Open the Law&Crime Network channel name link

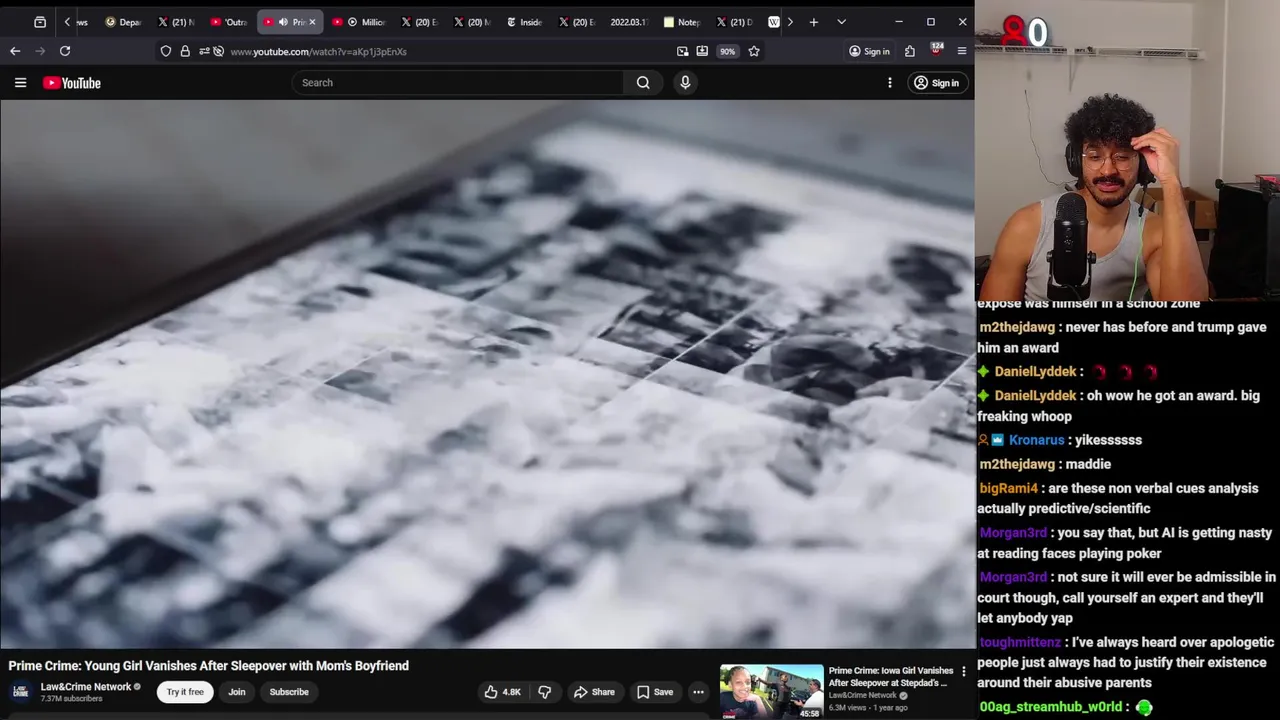[86, 687]
